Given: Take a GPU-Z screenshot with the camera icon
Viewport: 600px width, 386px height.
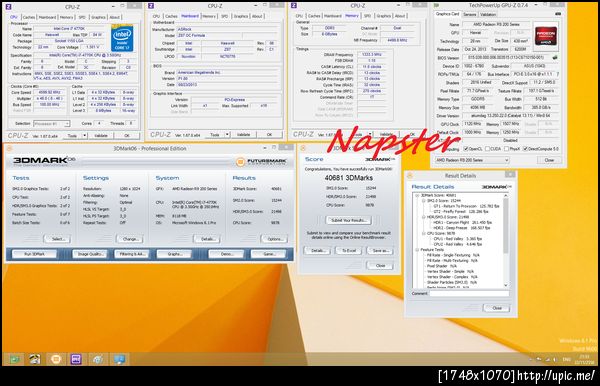Looking at the screenshot, I should point(558,14).
